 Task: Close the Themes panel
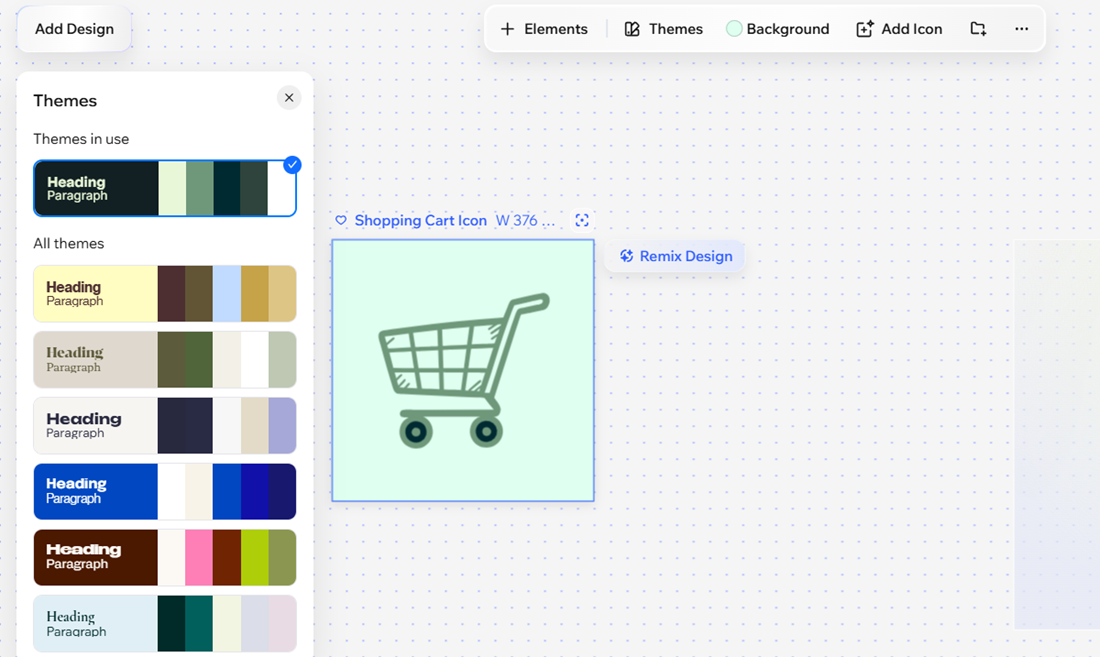(x=289, y=98)
